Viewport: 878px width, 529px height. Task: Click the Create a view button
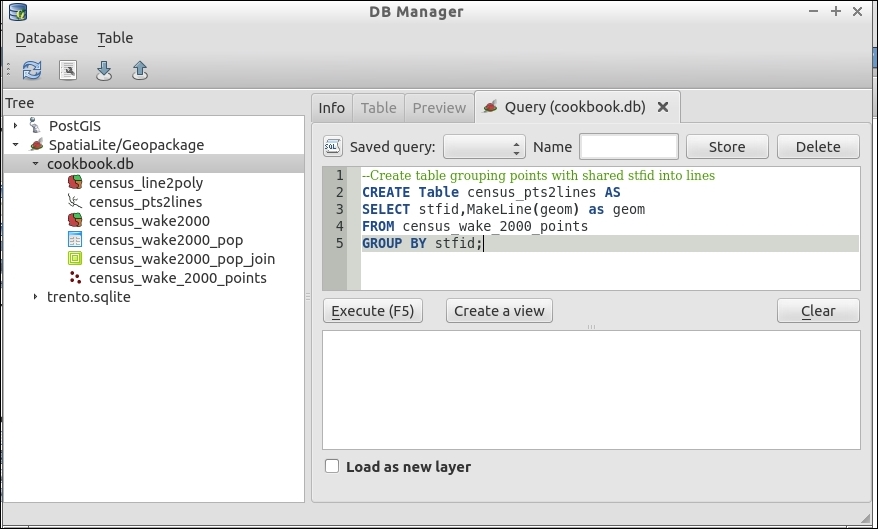(499, 311)
